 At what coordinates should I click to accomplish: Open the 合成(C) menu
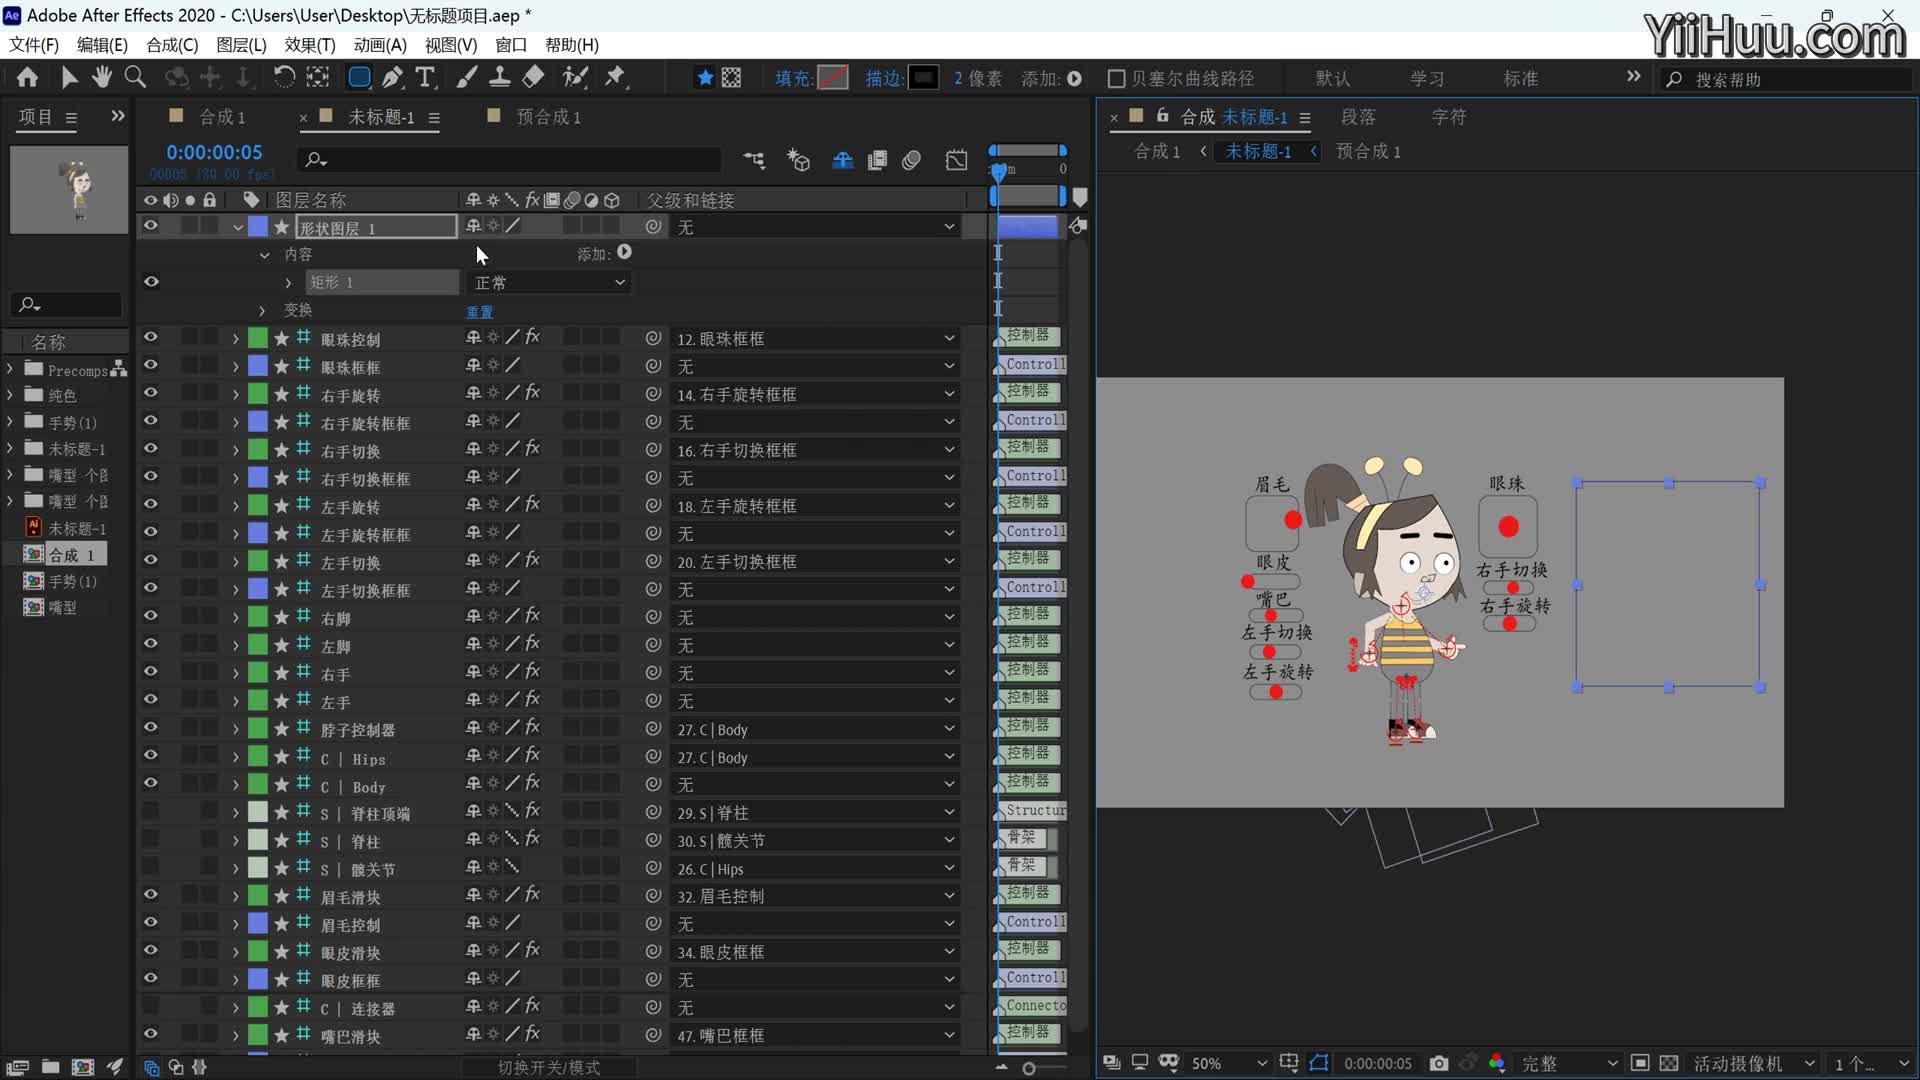[x=172, y=45]
